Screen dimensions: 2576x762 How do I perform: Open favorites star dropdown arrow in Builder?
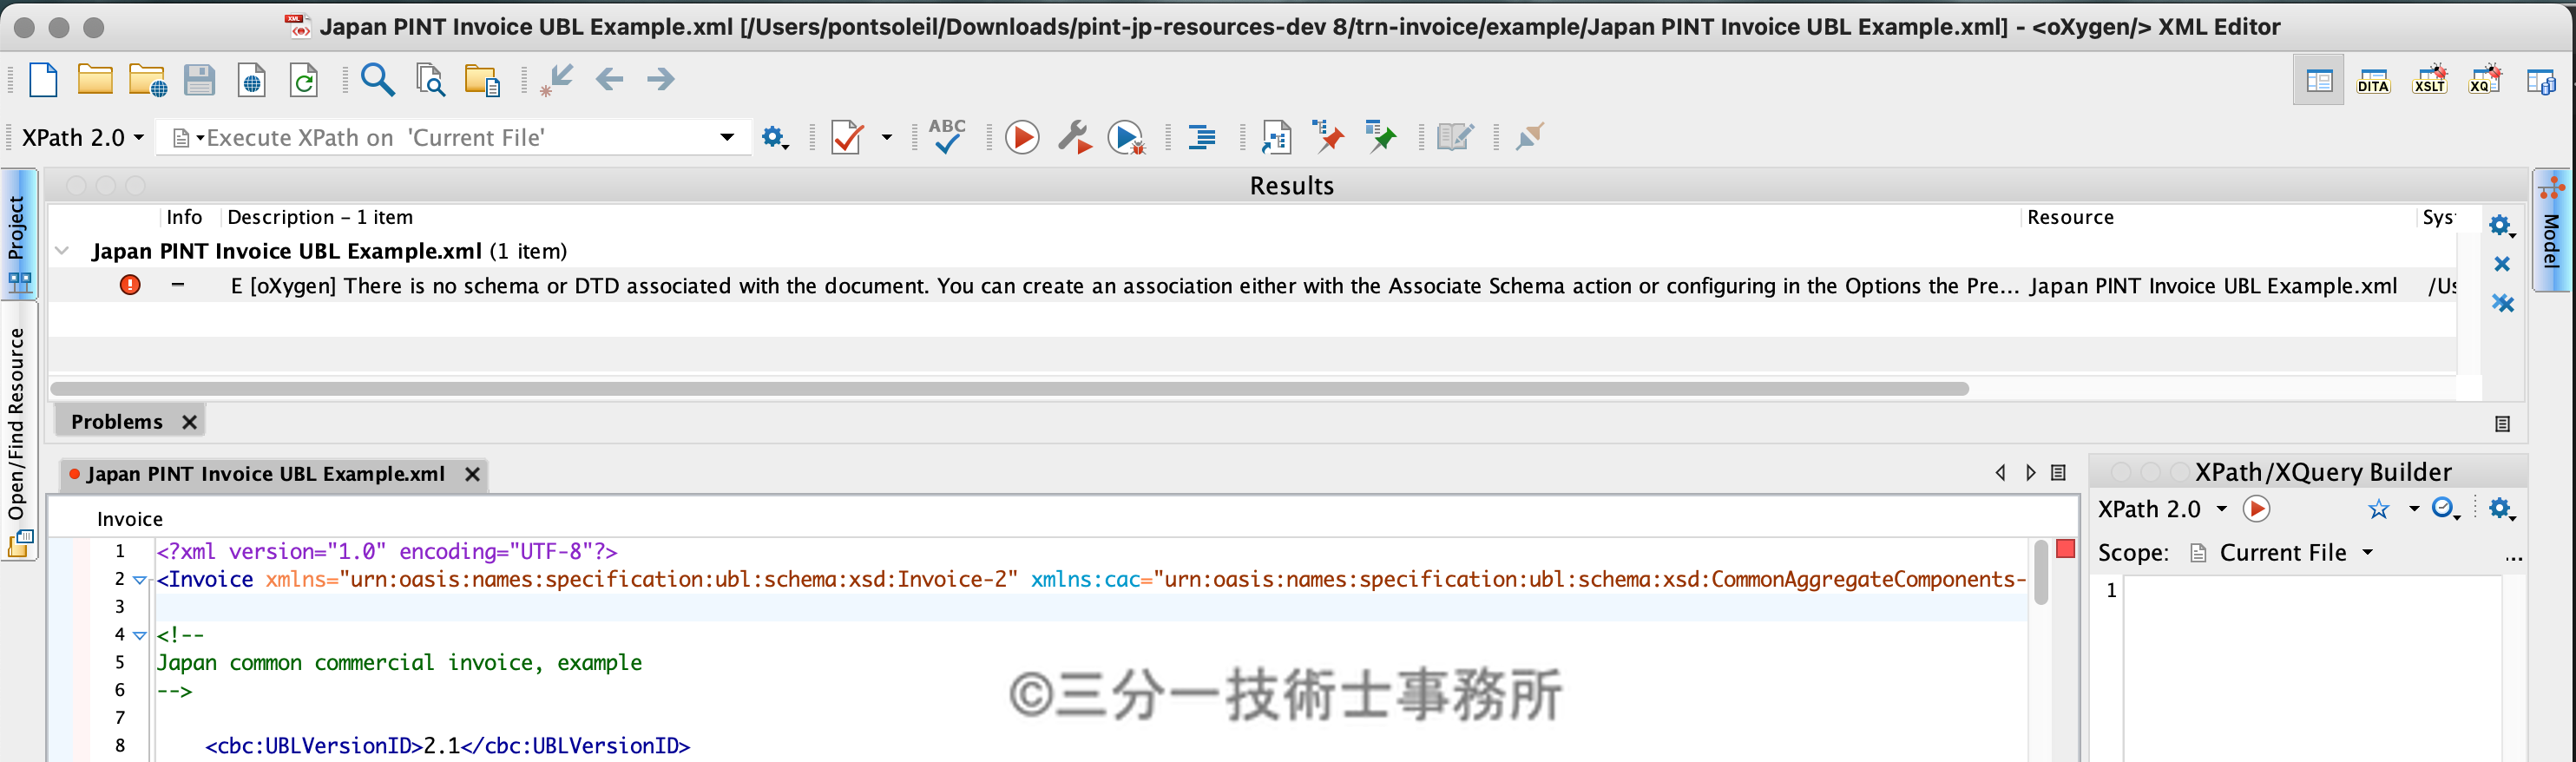(x=2414, y=509)
